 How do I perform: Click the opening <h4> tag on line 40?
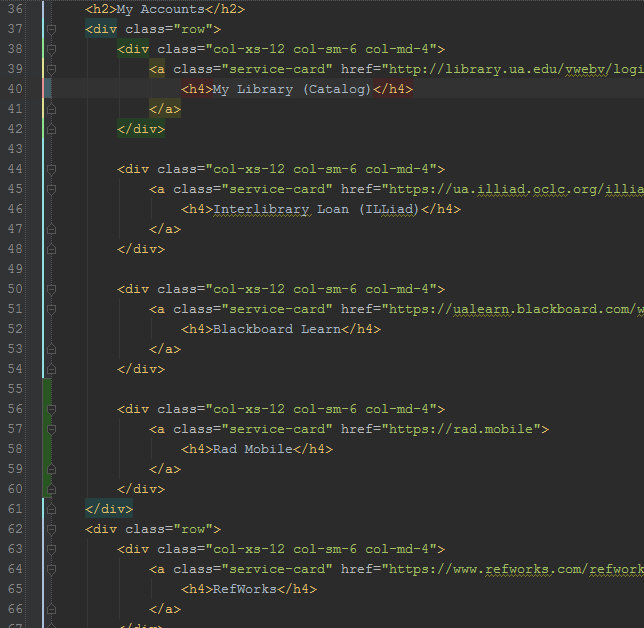point(197,89)
